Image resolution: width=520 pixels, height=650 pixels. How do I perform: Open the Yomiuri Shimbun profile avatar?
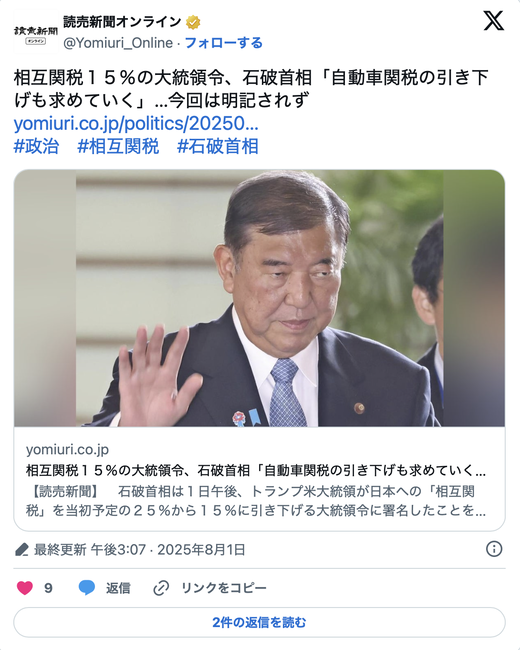36,32
